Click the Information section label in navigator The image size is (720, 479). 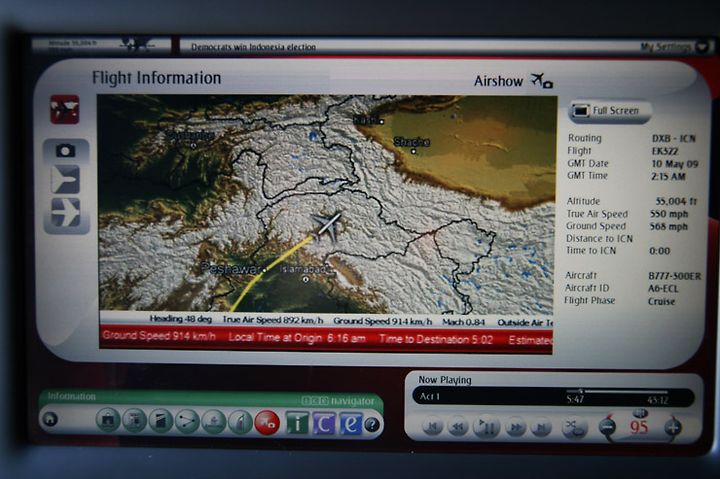tap(71, 396)
